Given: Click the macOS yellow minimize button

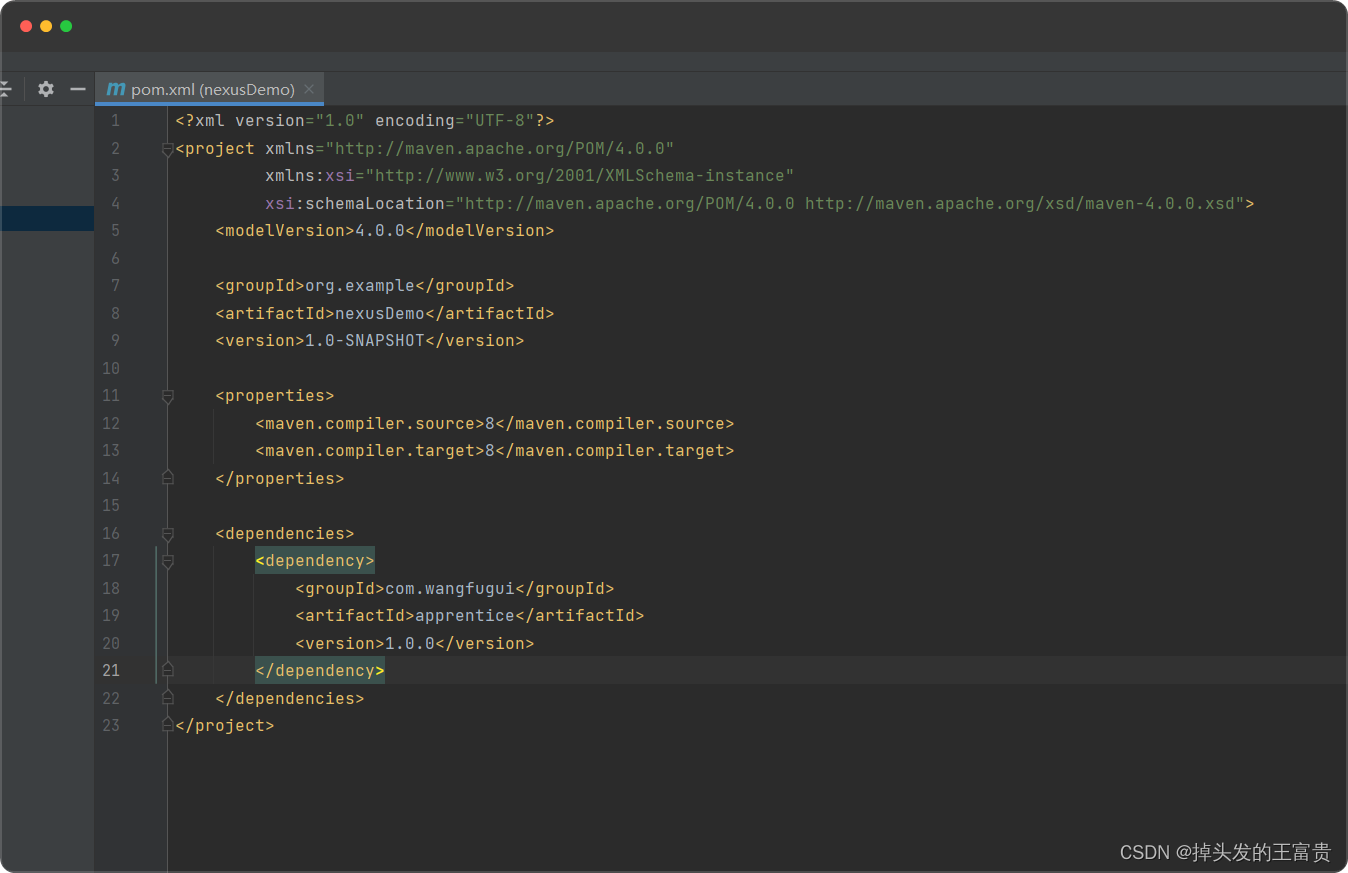Looking at the screenshot, I should point(46,26).
